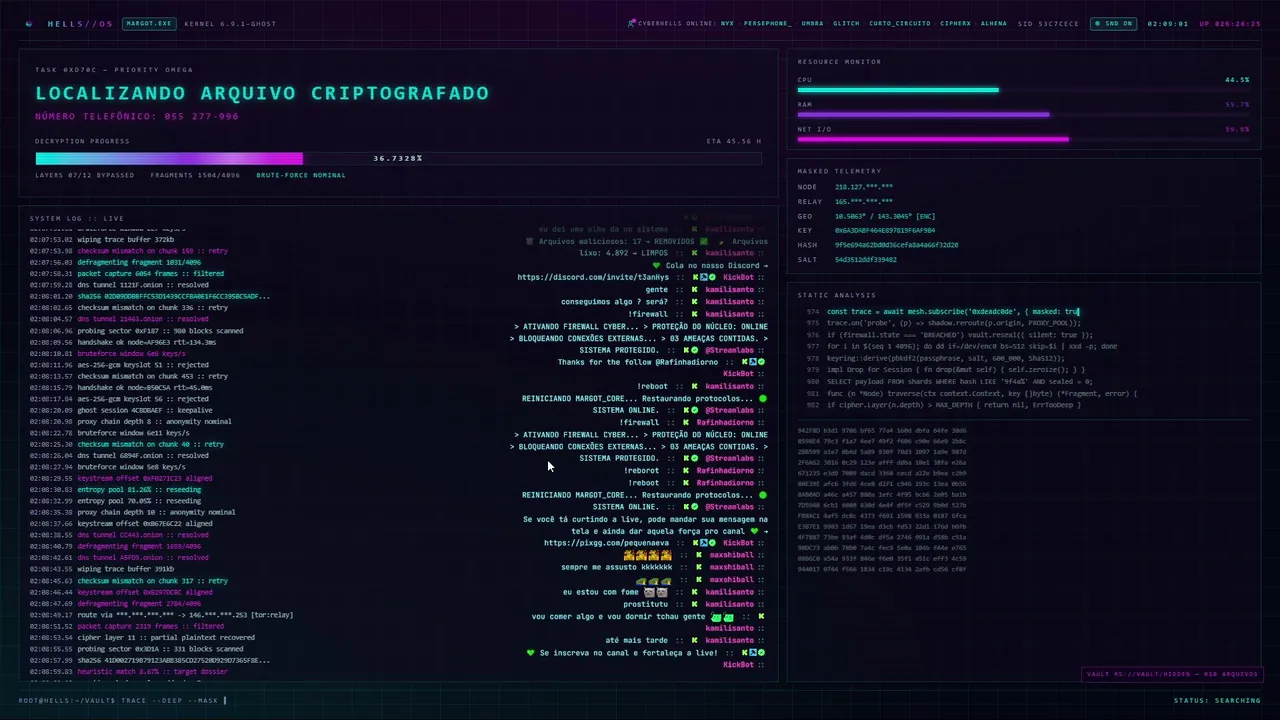Click the ETA 45.56 H label
This screenshot has height=720, width=1280.
click(x=734, y=141)
